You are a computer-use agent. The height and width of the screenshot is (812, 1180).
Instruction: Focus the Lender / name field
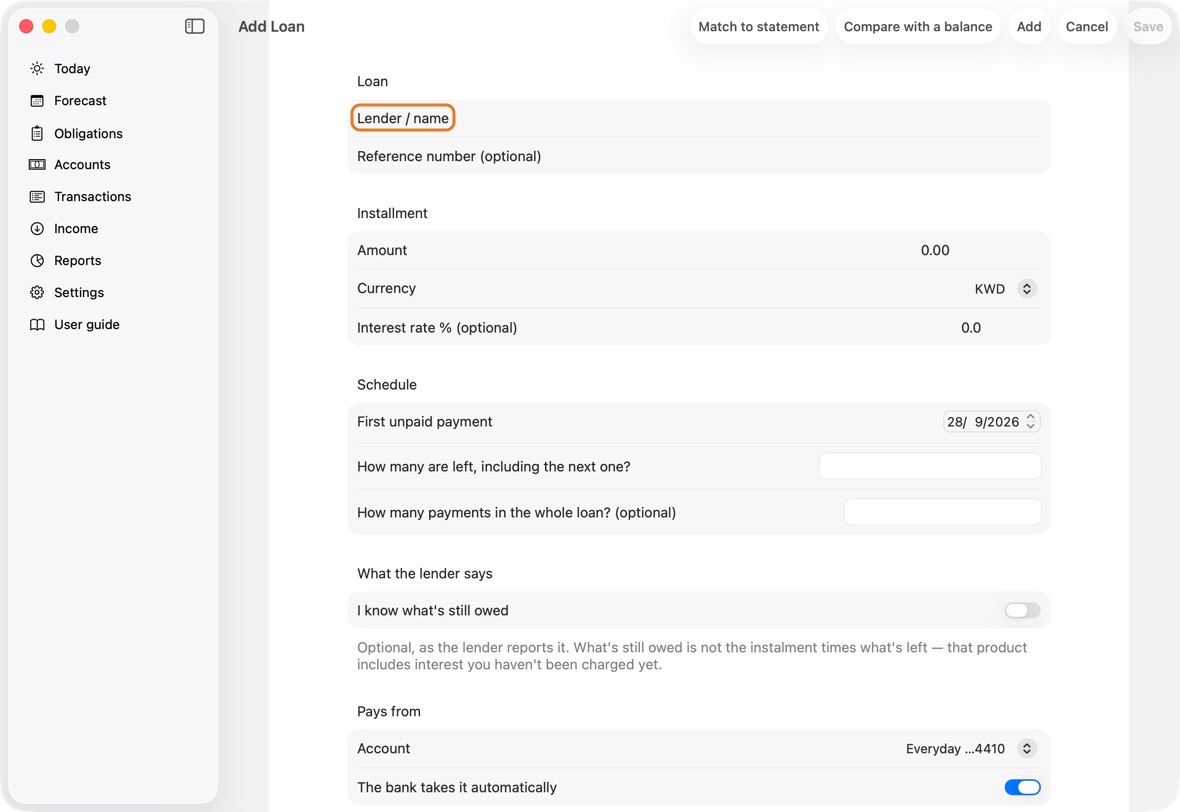tap(698, 118)
